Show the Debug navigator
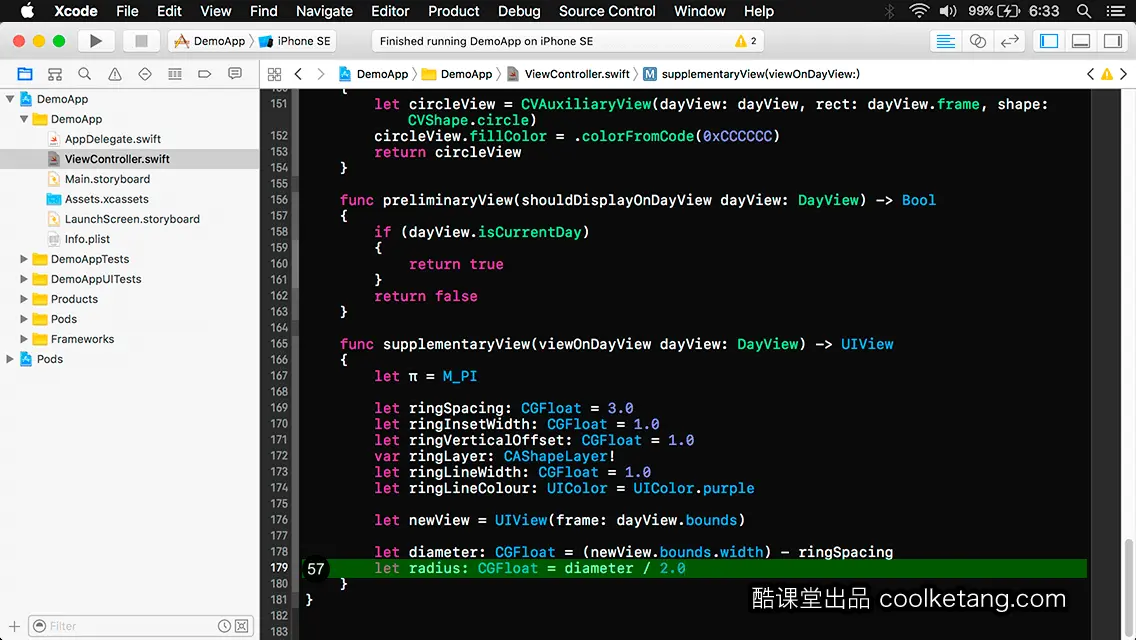Screen dimensions: 1136x640 [175, 74]
